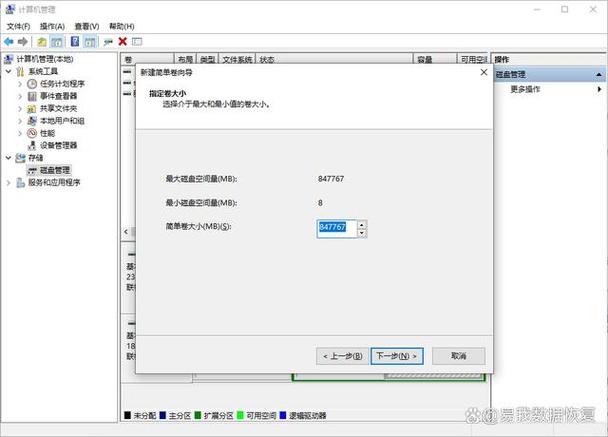Select the 磁盘管理 disk icon in the tree
Image resolution: width=608 pixels, height=437 pixels.
32,170
